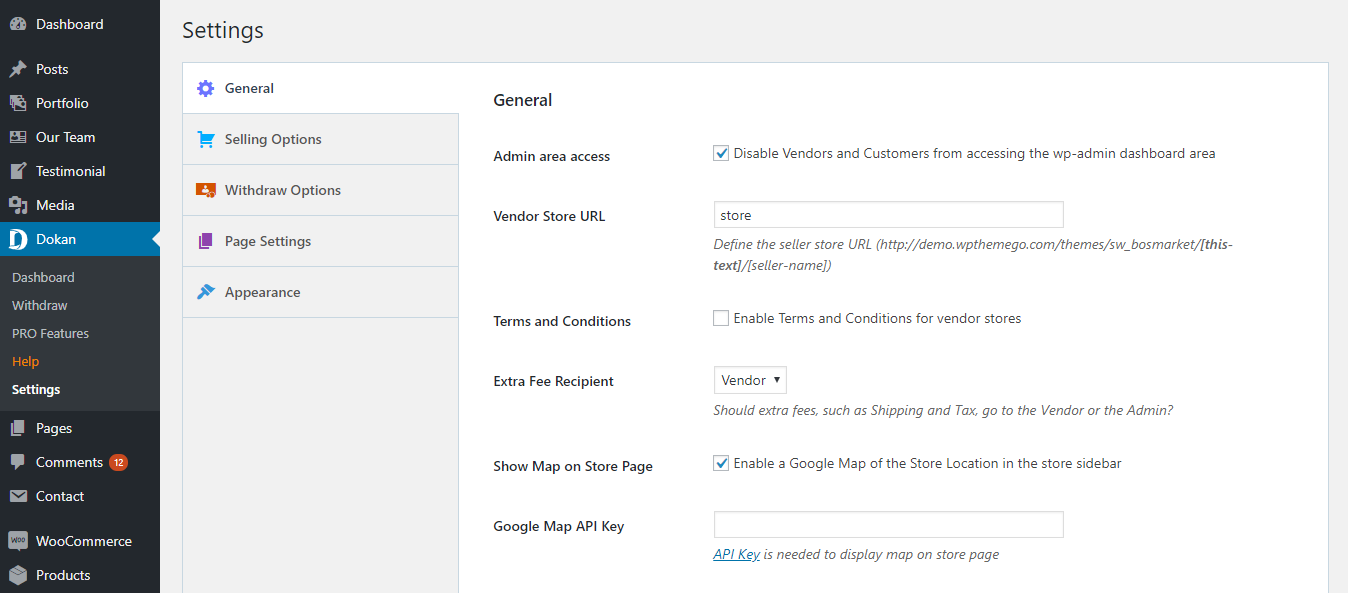The height and width of the screenshot is (593, 1348).
Task: Click the Dokan D logo icon
Action: click(x=18, y=239)
